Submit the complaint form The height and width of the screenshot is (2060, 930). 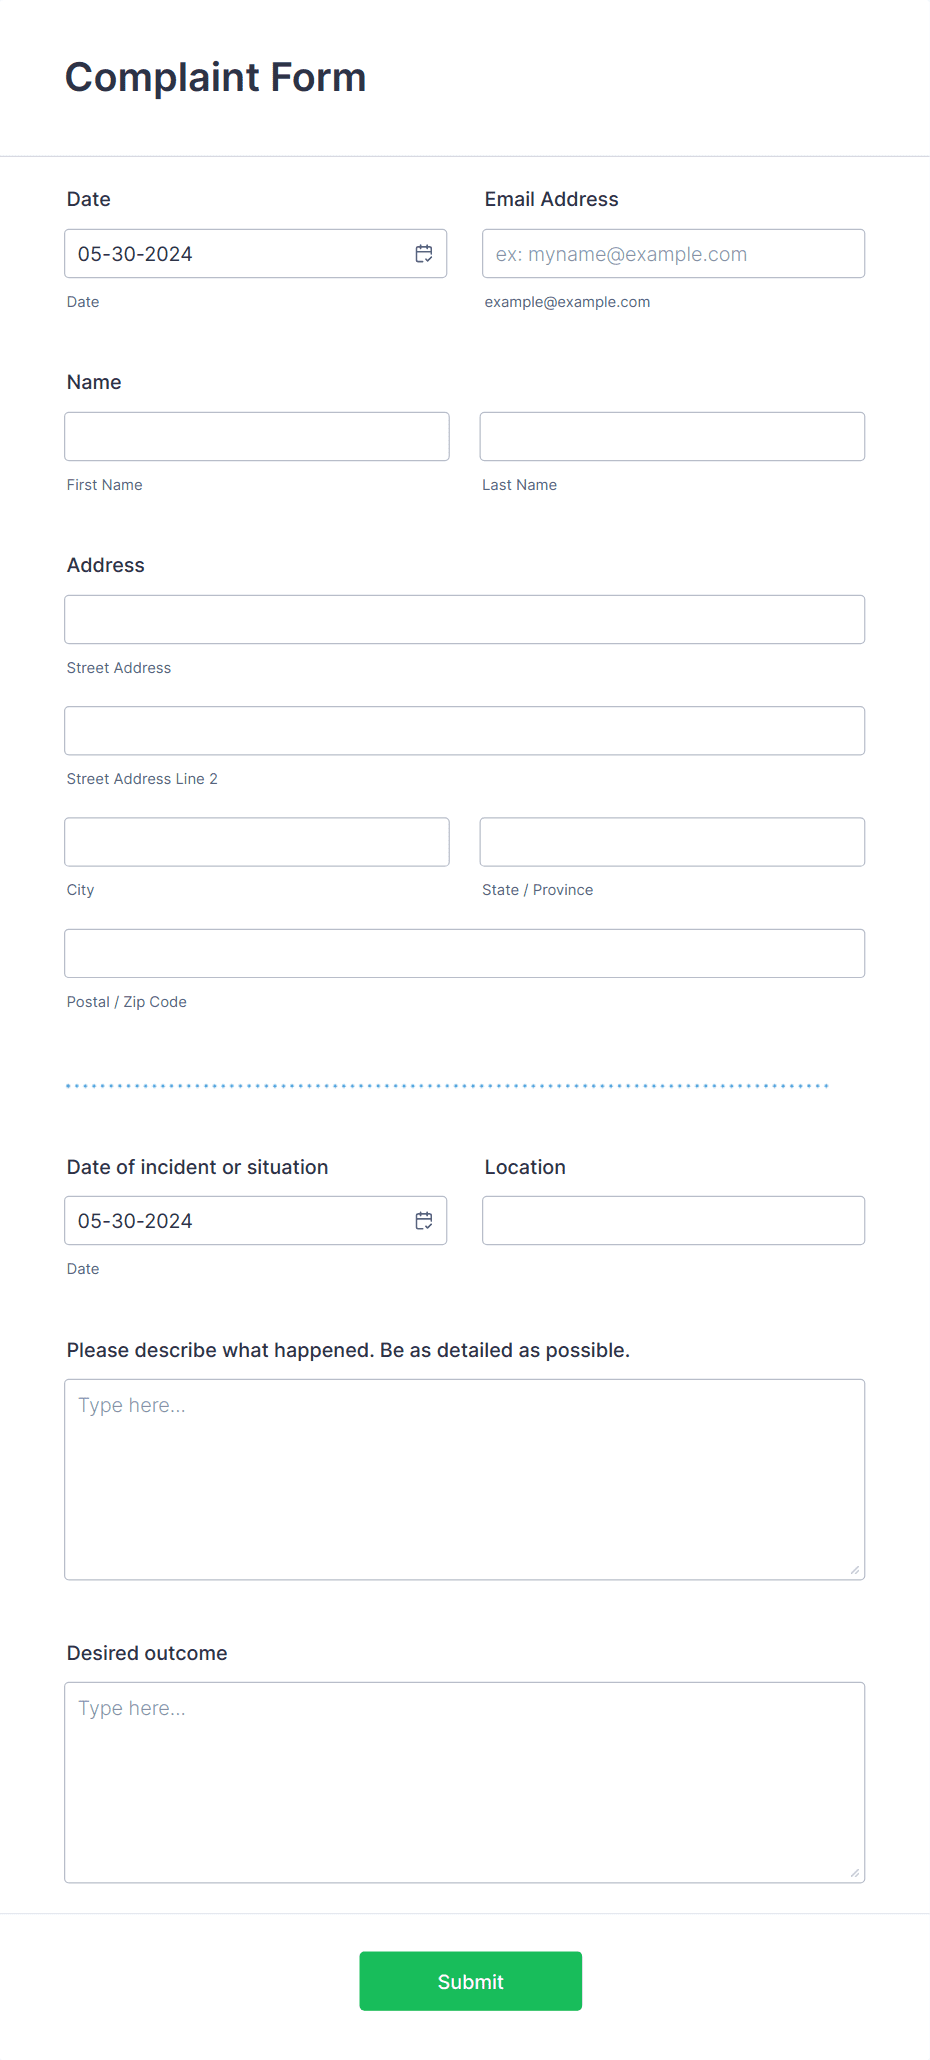point(471,1981)
